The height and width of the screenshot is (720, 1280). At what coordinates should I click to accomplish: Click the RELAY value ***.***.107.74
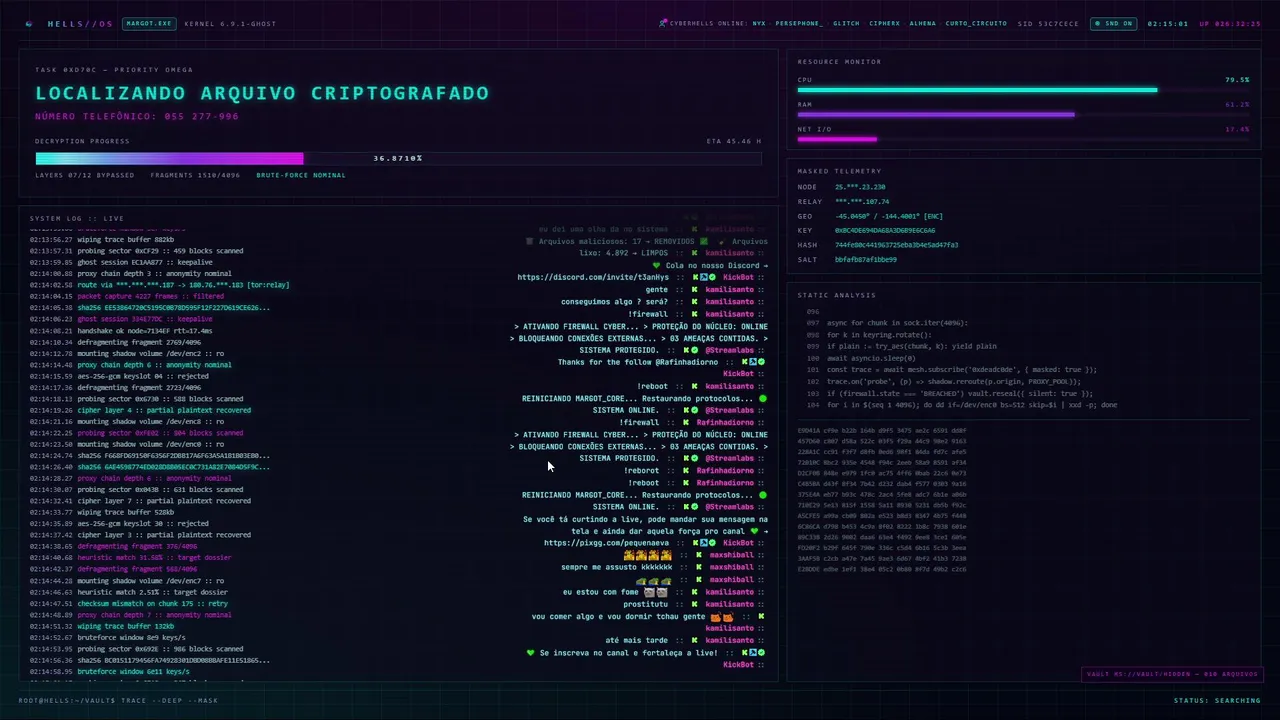862,201
